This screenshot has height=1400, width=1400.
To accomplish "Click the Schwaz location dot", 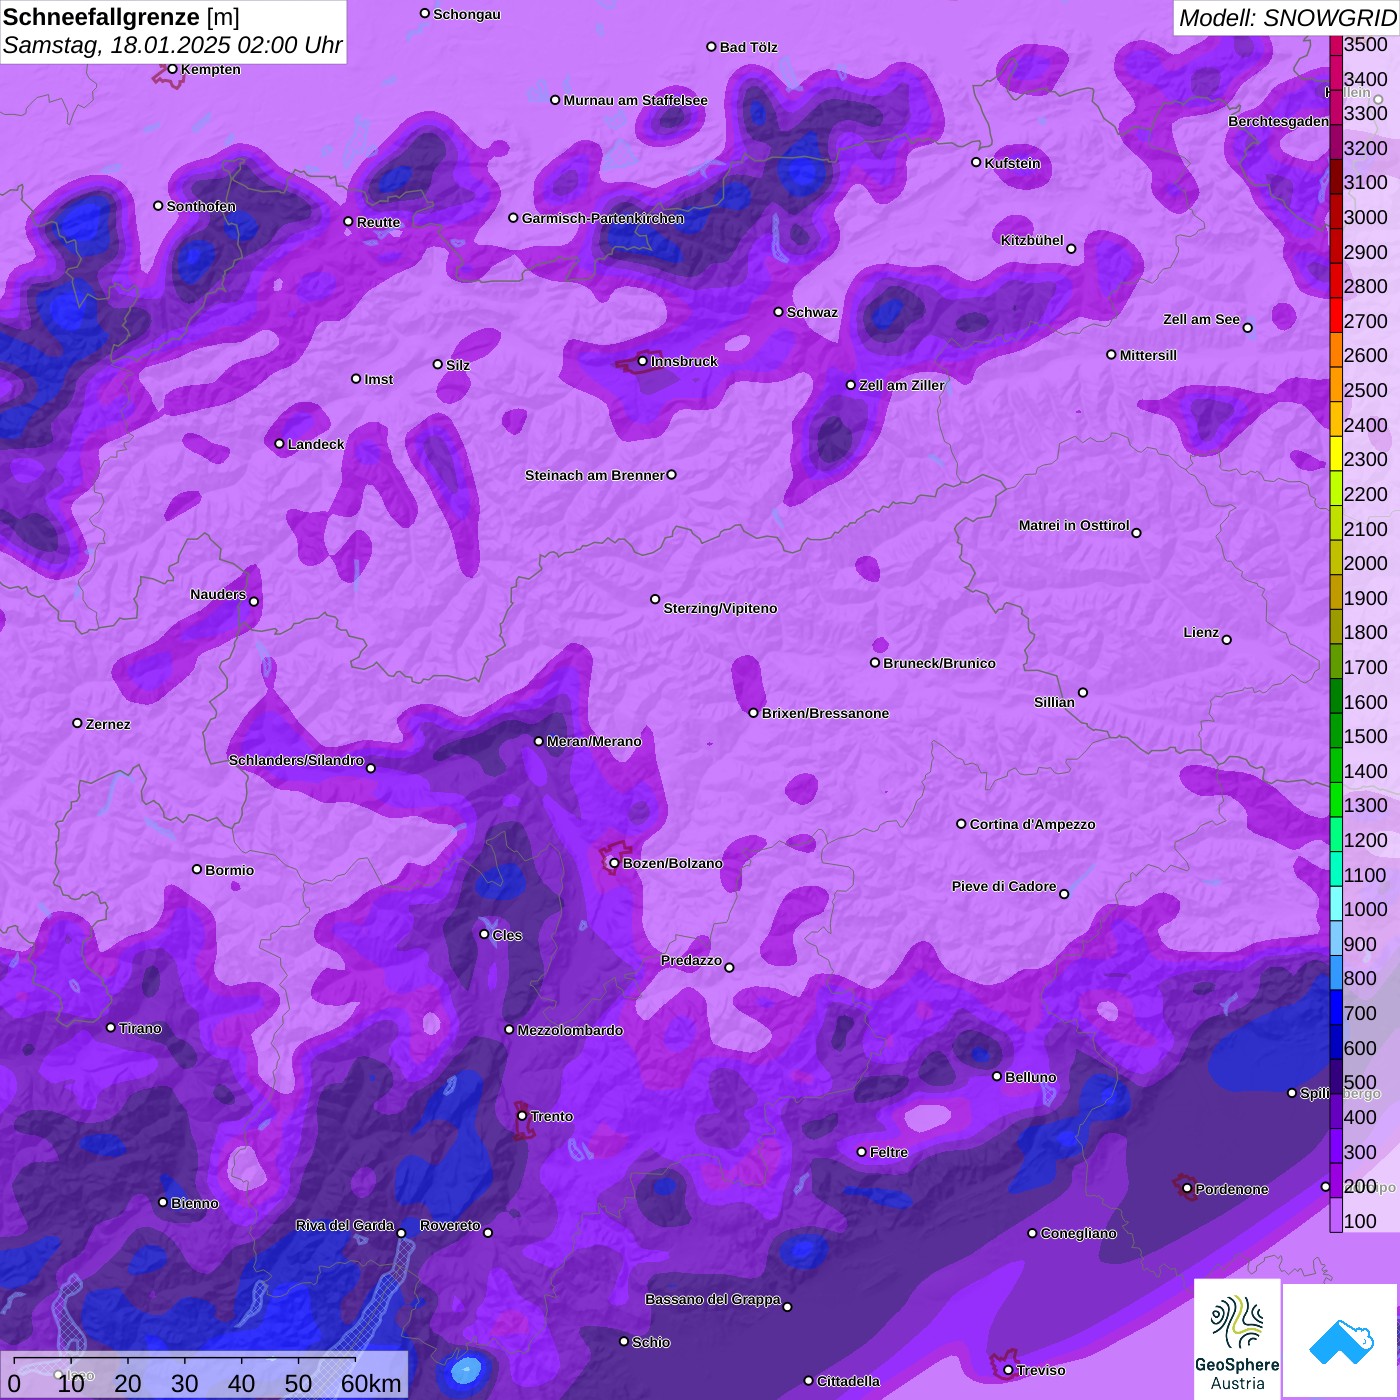I will [778, 312].
